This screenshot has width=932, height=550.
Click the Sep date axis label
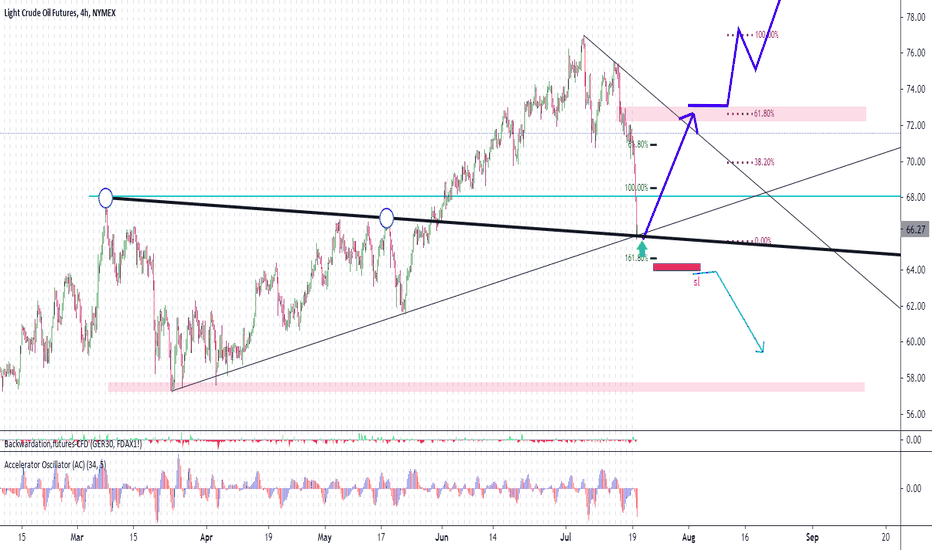[812, 538]
